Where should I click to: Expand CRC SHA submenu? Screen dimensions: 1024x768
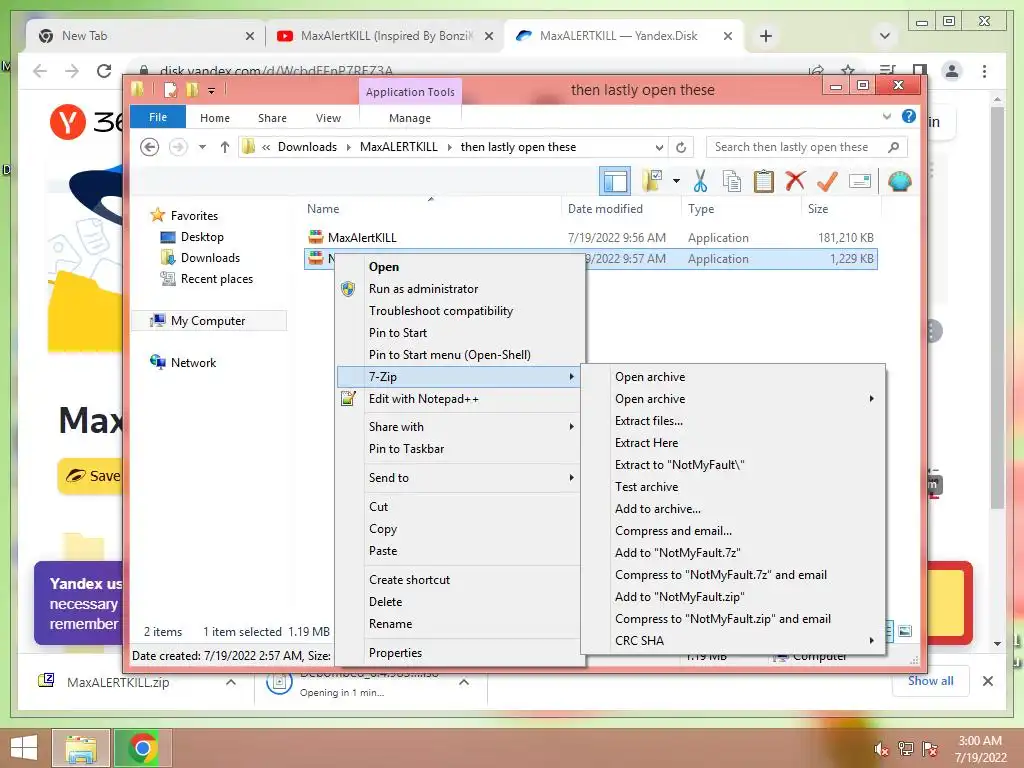click(x=871, y=641)
